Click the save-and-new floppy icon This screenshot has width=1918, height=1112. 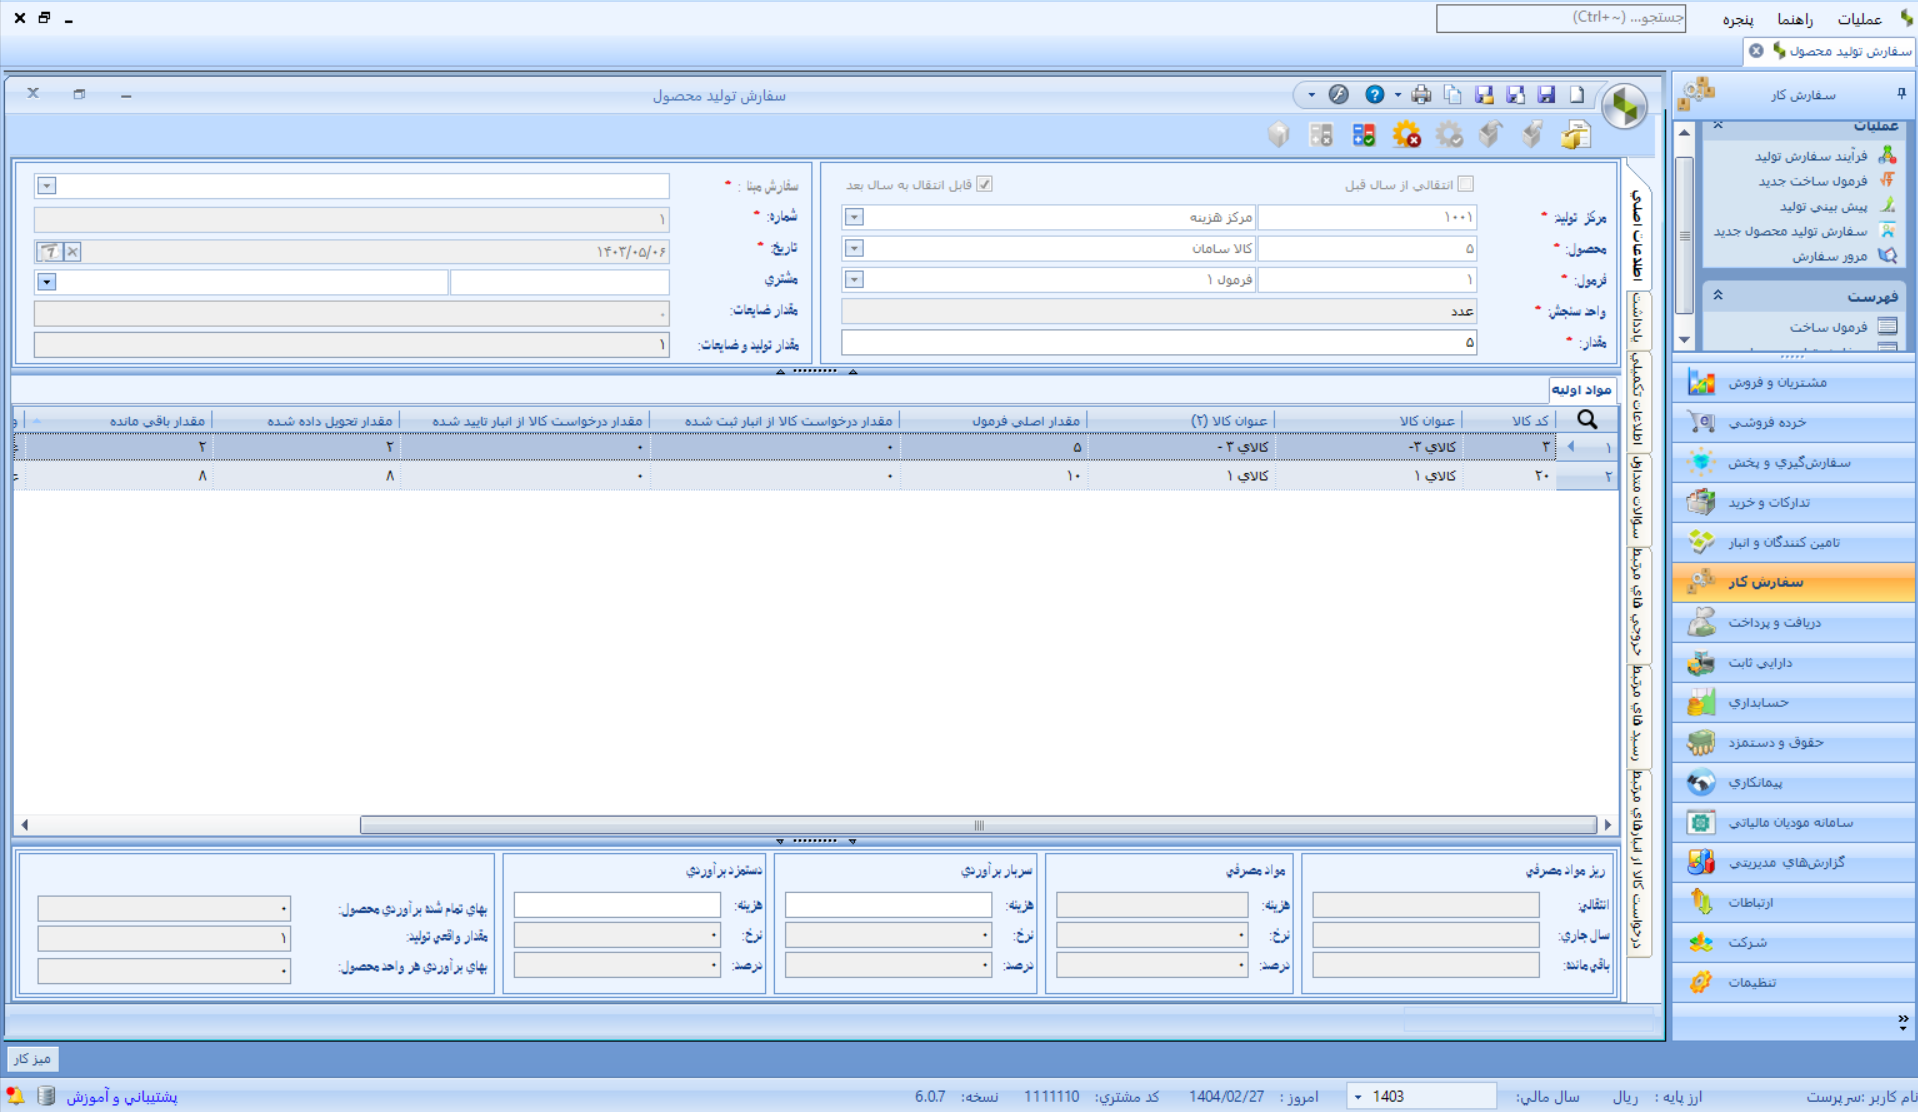(x=1515, y=95)
